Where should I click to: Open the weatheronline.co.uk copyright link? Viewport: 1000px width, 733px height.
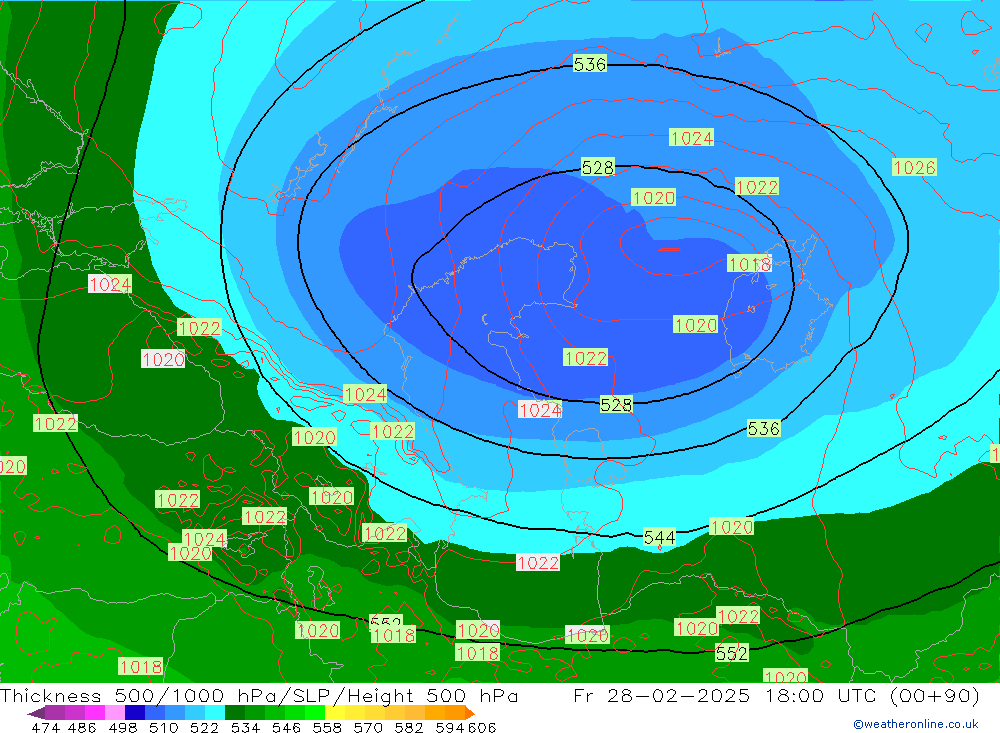916,724
